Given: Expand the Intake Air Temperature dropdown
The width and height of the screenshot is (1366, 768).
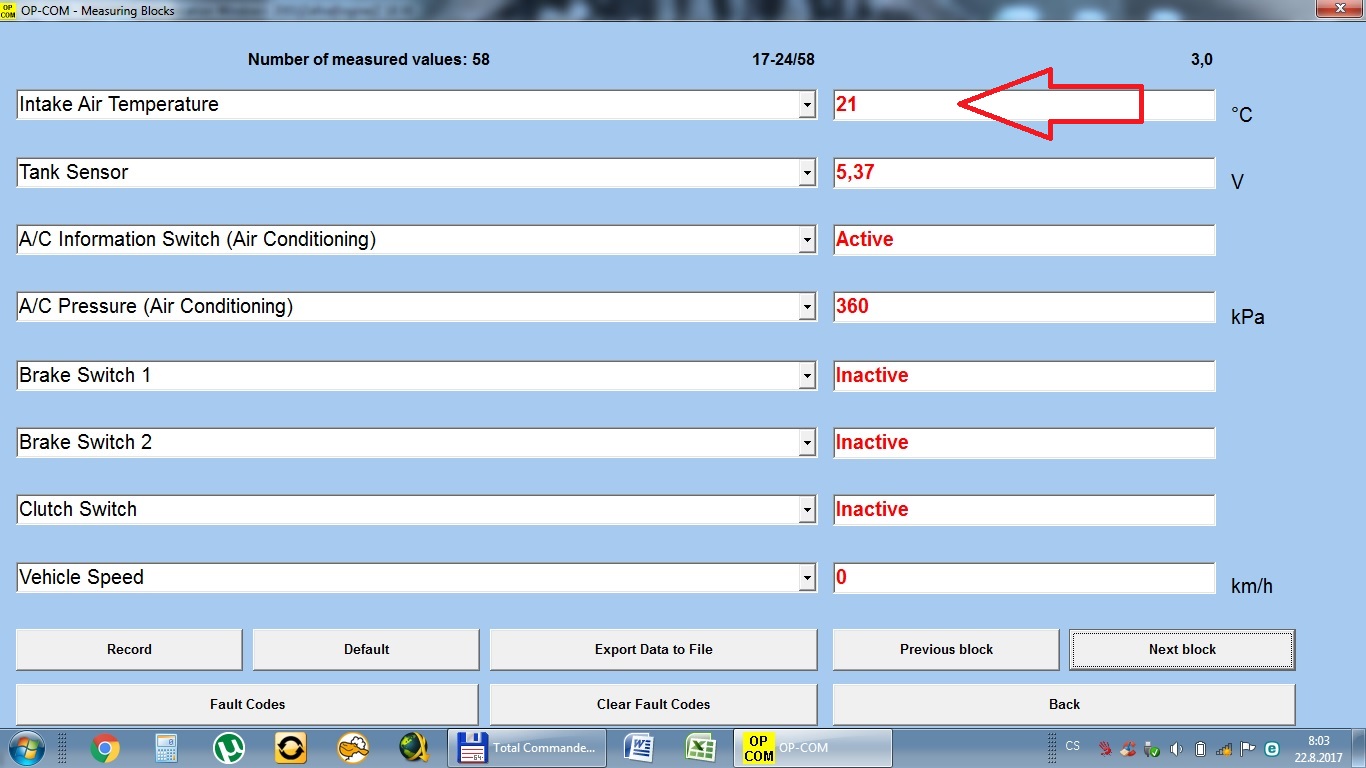Looking at the screenshot, I should pos(807,105).
